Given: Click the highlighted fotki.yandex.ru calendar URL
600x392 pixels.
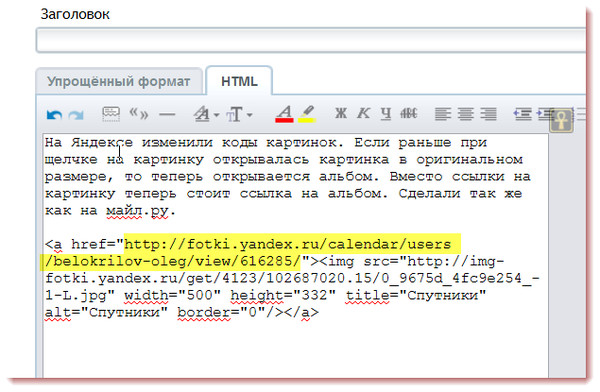Looking at the screenshot, I should (251, 253).
